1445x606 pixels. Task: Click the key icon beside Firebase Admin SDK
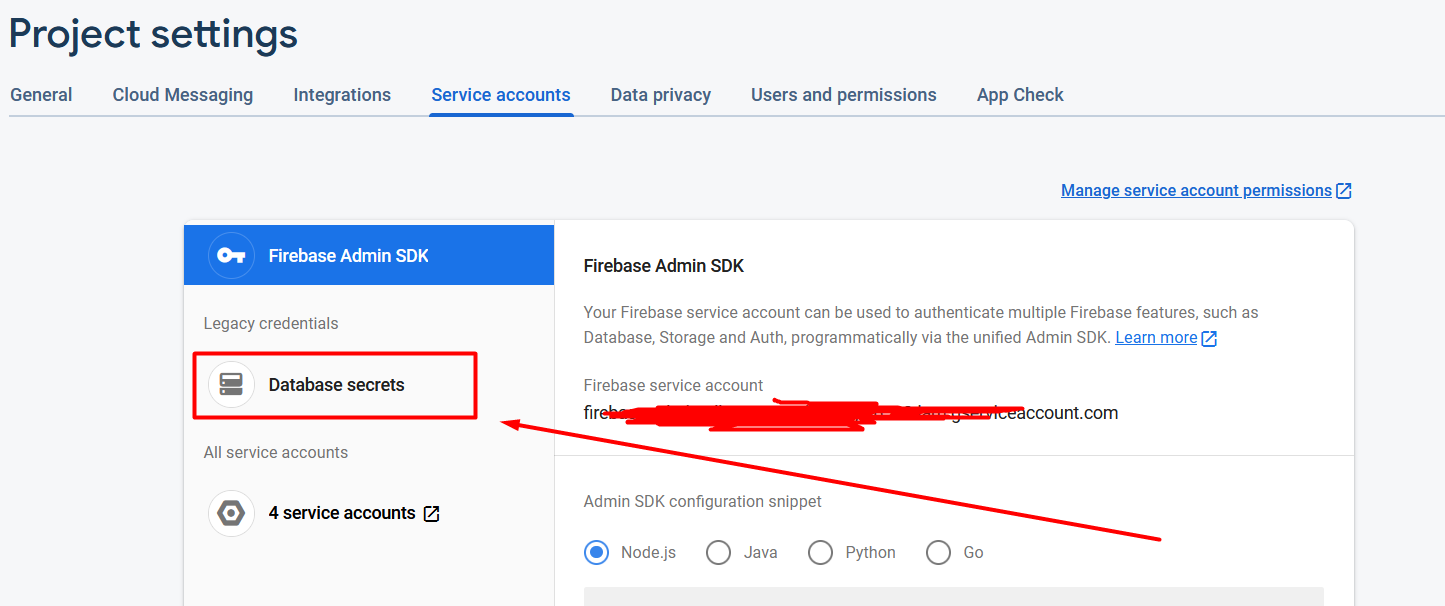pos(231,255)
